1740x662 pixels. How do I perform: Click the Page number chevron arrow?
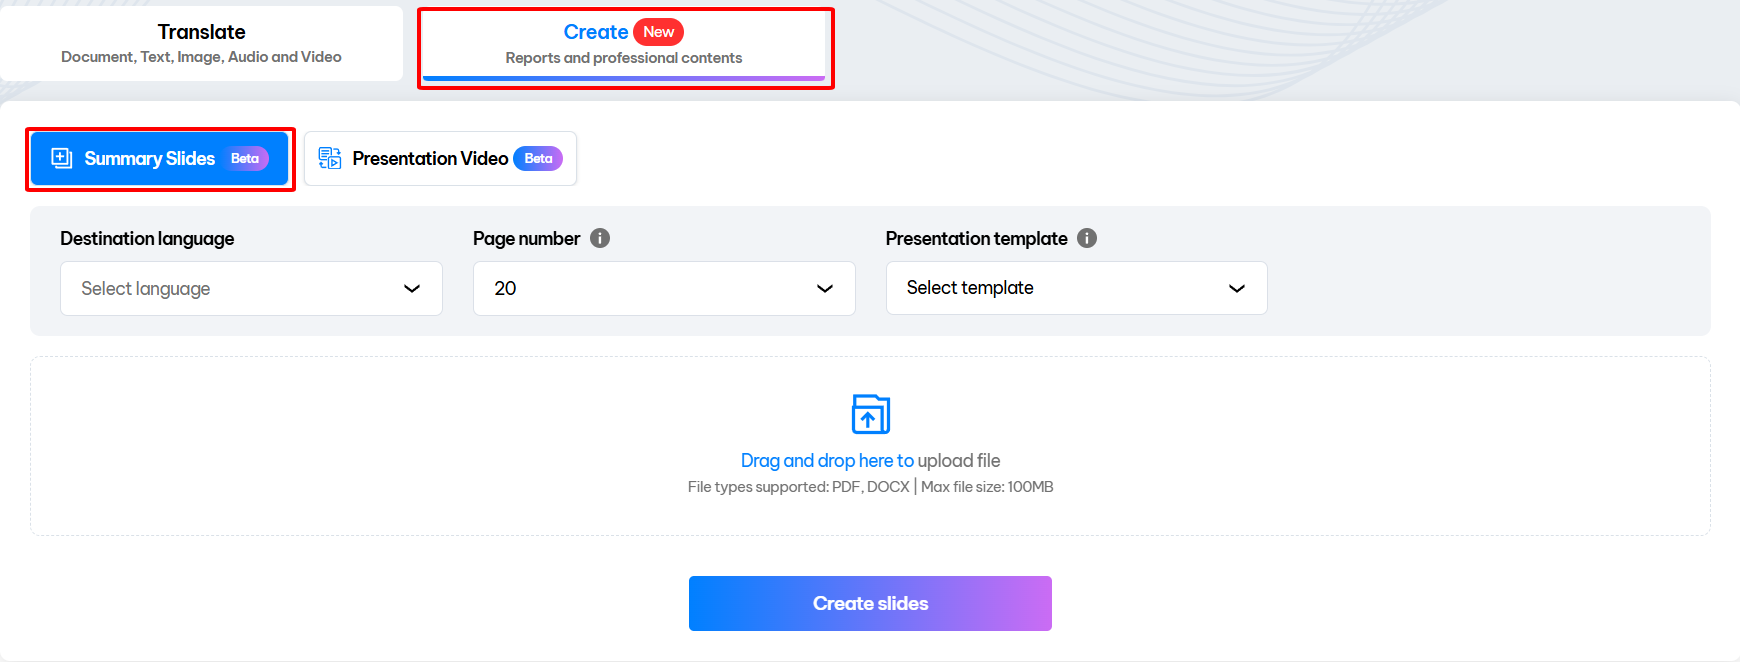825,289
